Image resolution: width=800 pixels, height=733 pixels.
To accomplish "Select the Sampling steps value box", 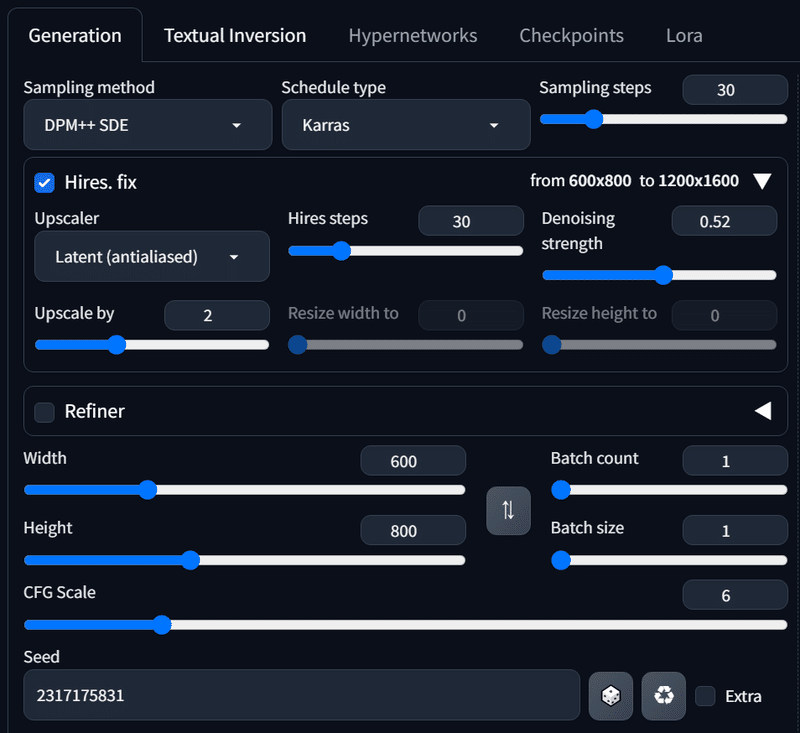I will click(x=735, y=90).
